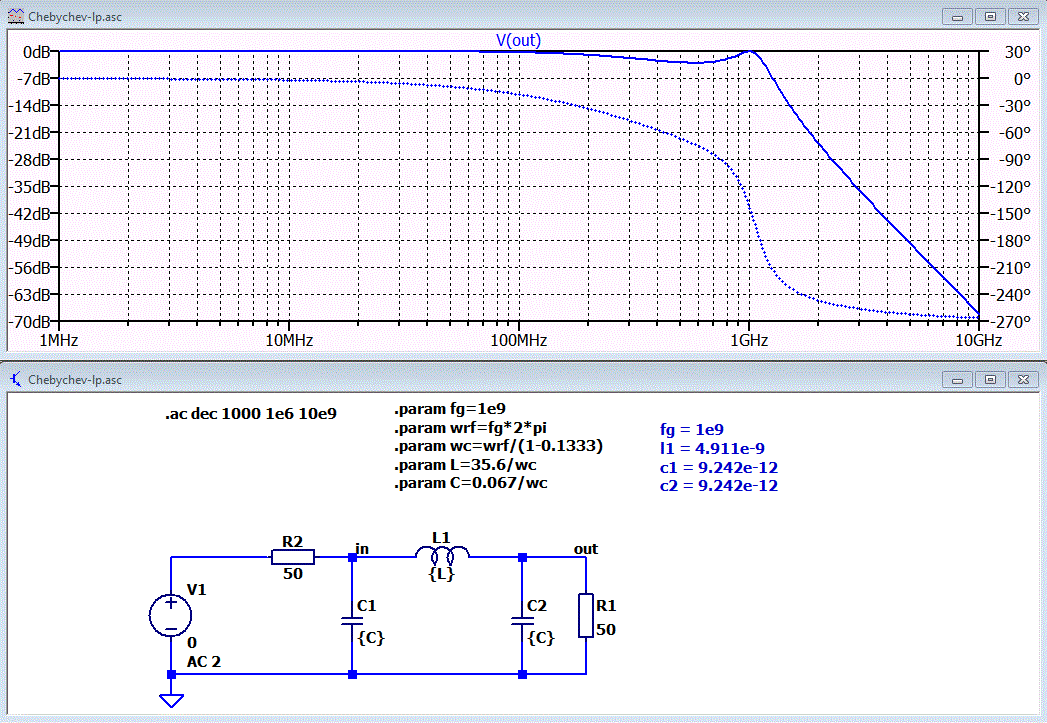Click the 'fg = 1e9' comment
This screenshot has height=723, width=1047.
click(x=692, y=429)
